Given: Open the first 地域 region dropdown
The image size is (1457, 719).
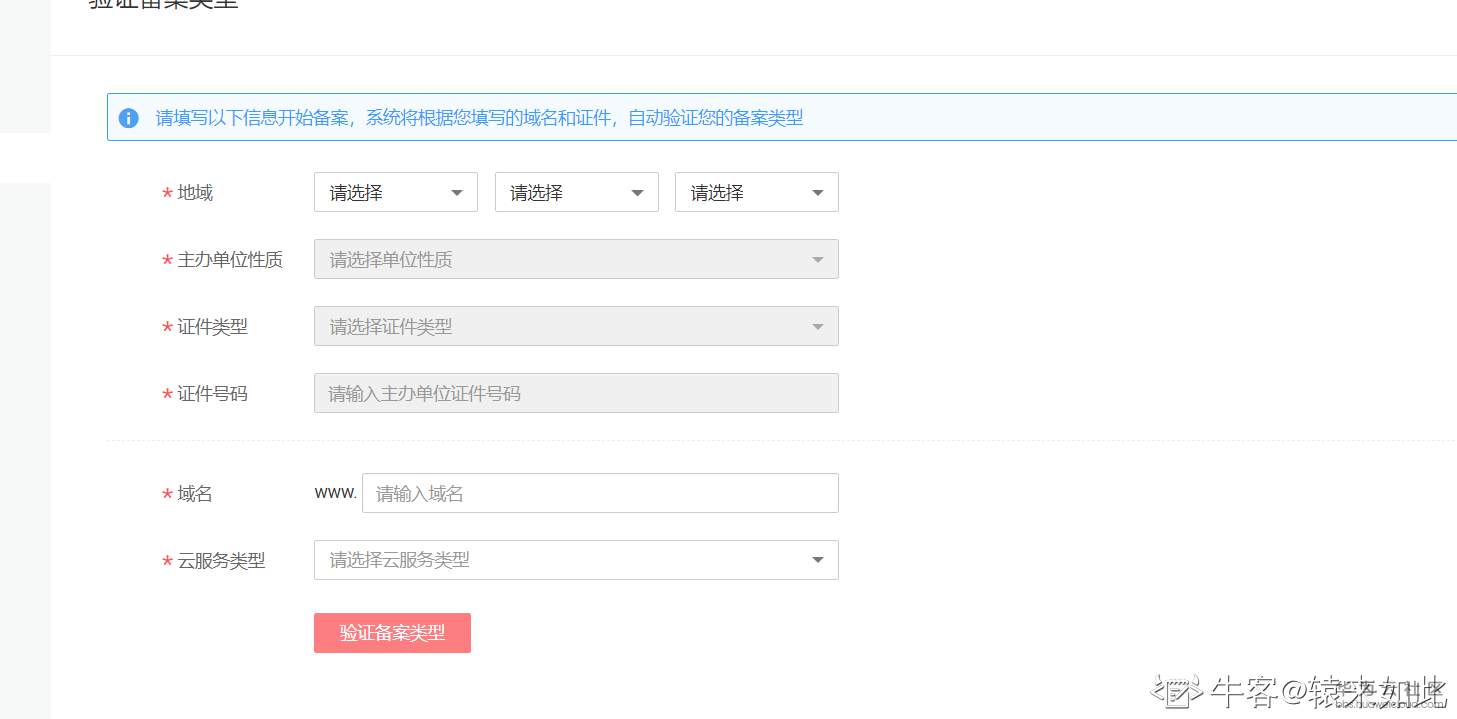Looking at the screenshot, I should click(396, 192).
